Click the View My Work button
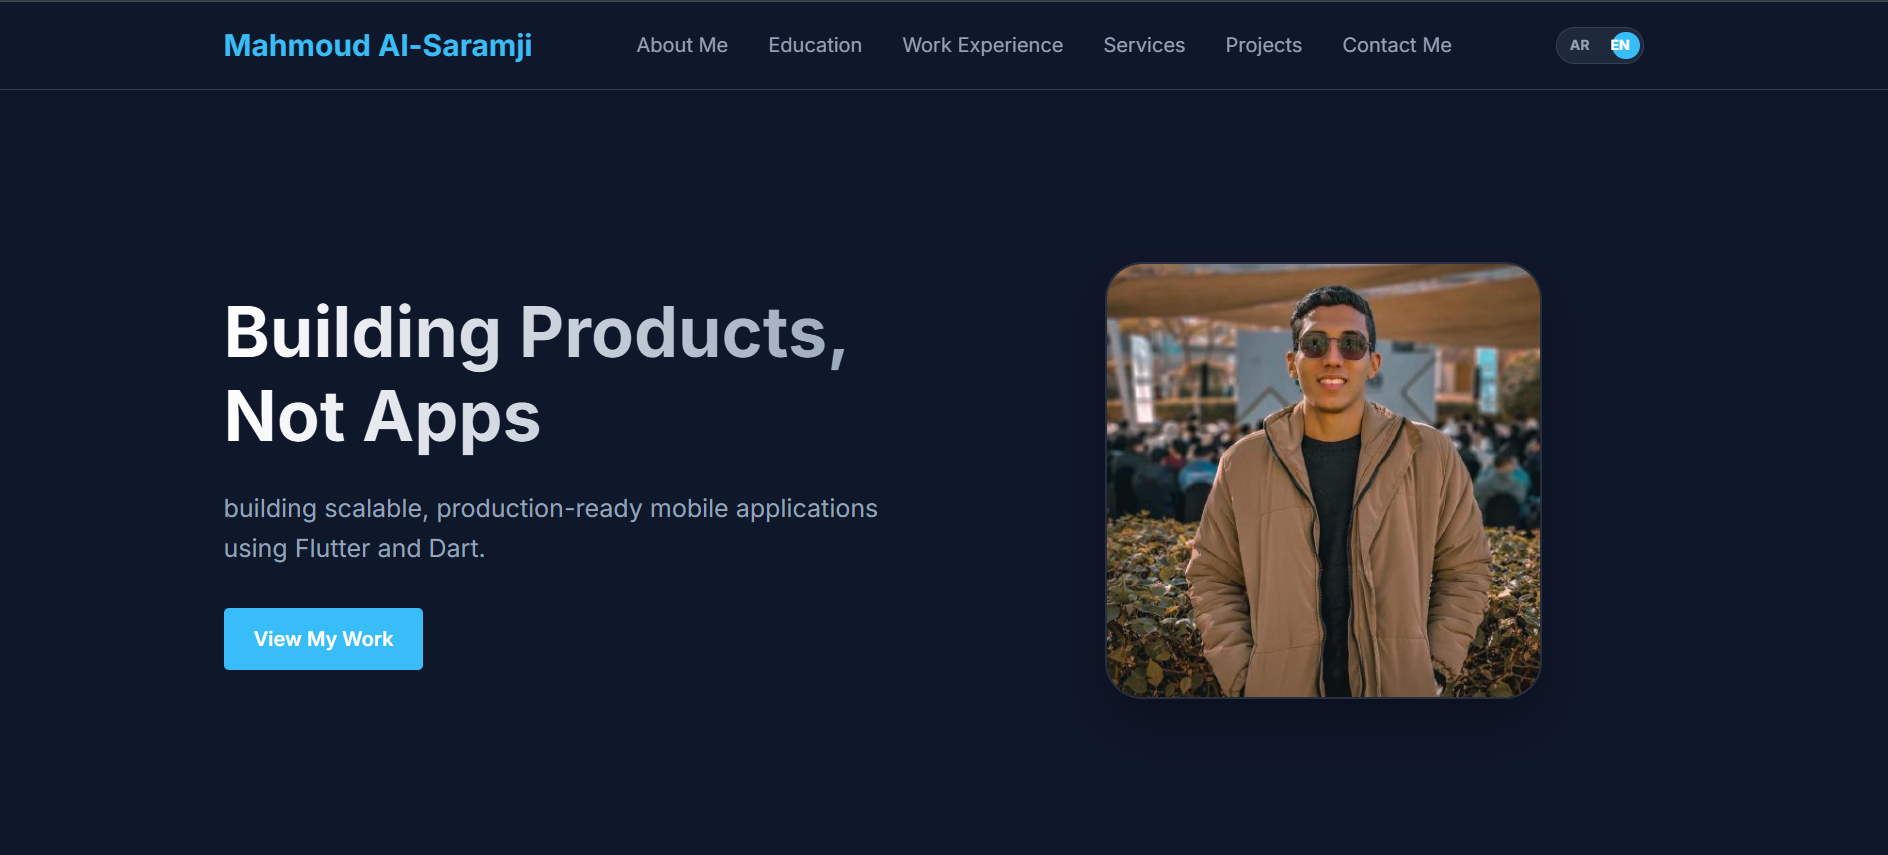1888x855 pixels. click(323, 639)
